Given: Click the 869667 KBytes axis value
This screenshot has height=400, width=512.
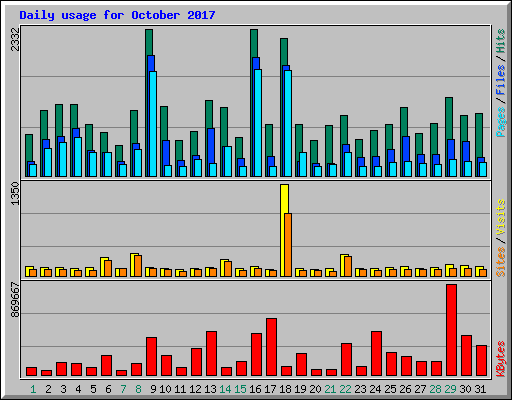Looking at the screenshot, I should (x=15, y=300).
